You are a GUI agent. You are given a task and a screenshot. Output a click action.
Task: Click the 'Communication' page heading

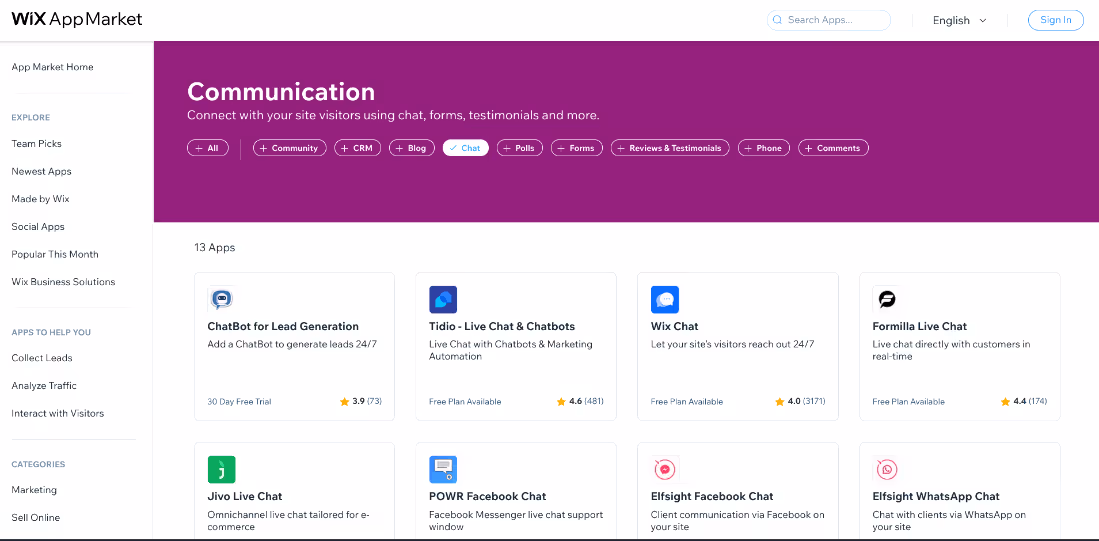281,92
